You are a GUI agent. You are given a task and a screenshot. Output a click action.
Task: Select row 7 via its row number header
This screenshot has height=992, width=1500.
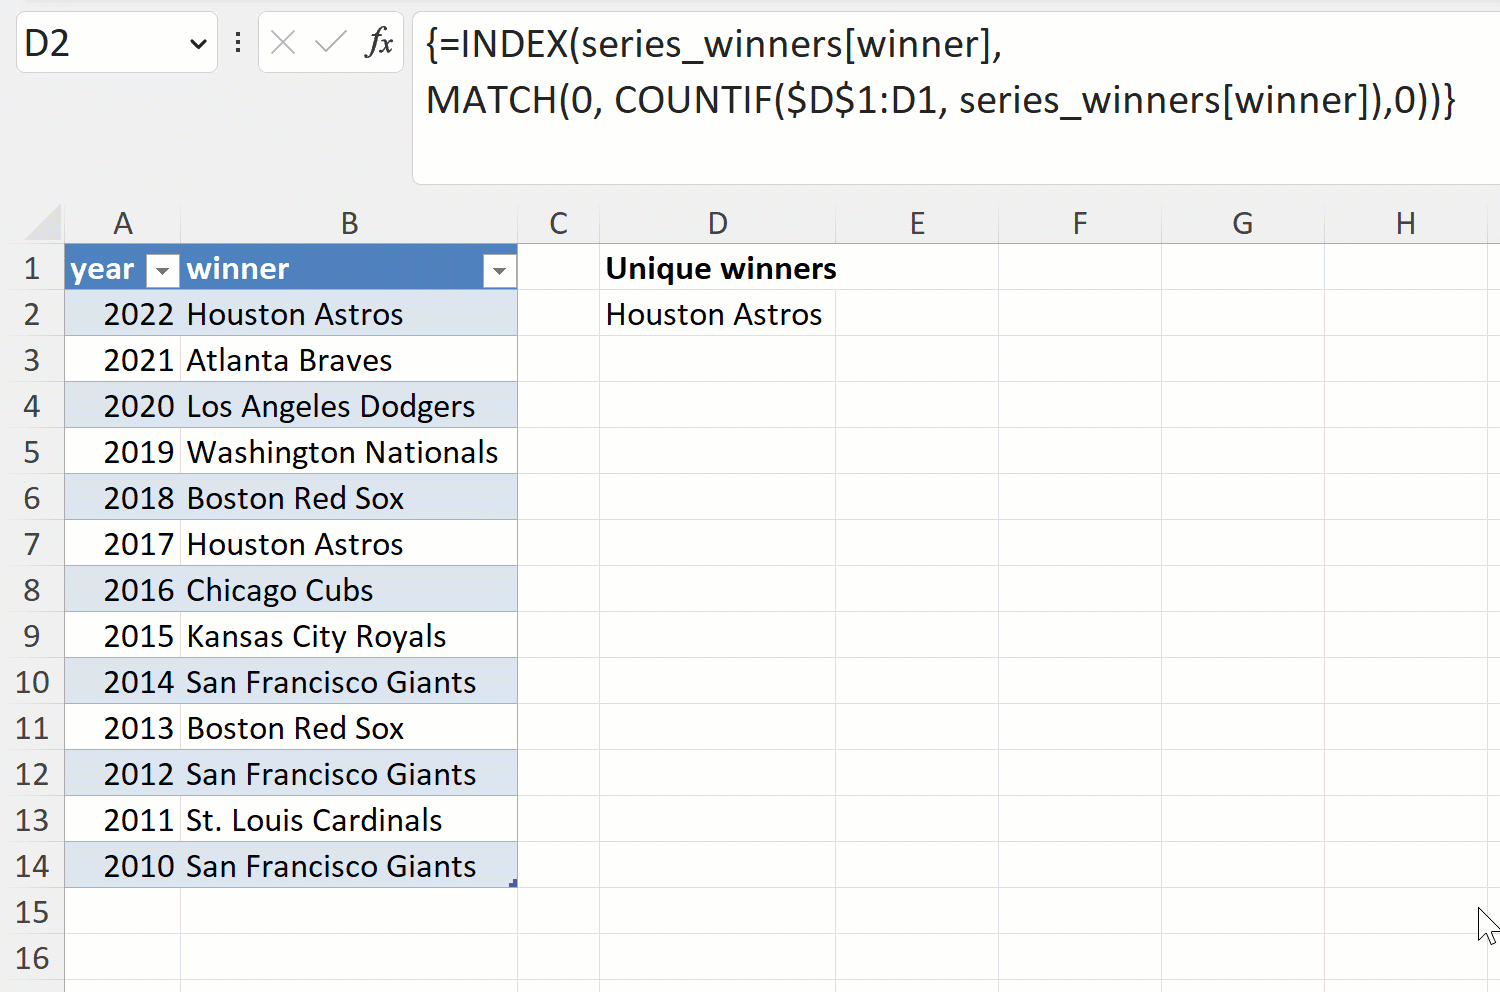coord(33,543)
